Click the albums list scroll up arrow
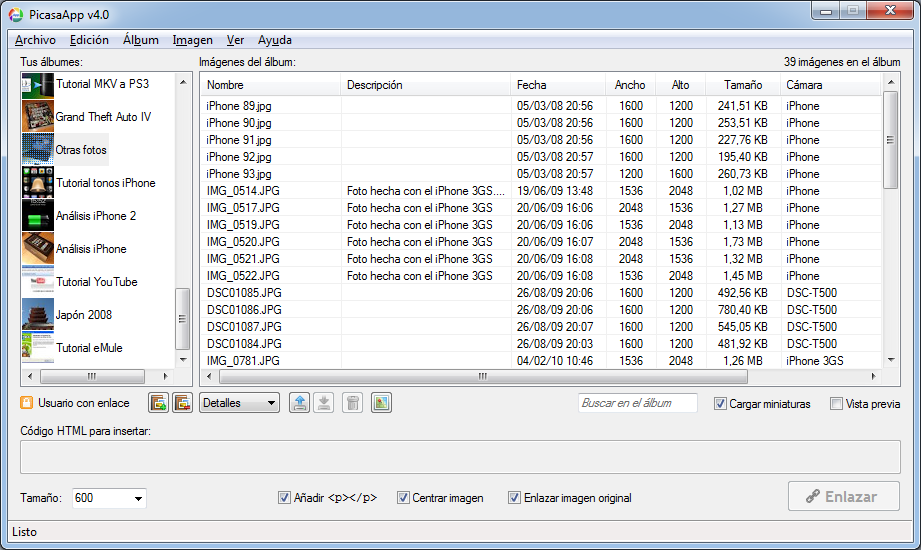The image size is (921, 550). click(183, 82)
